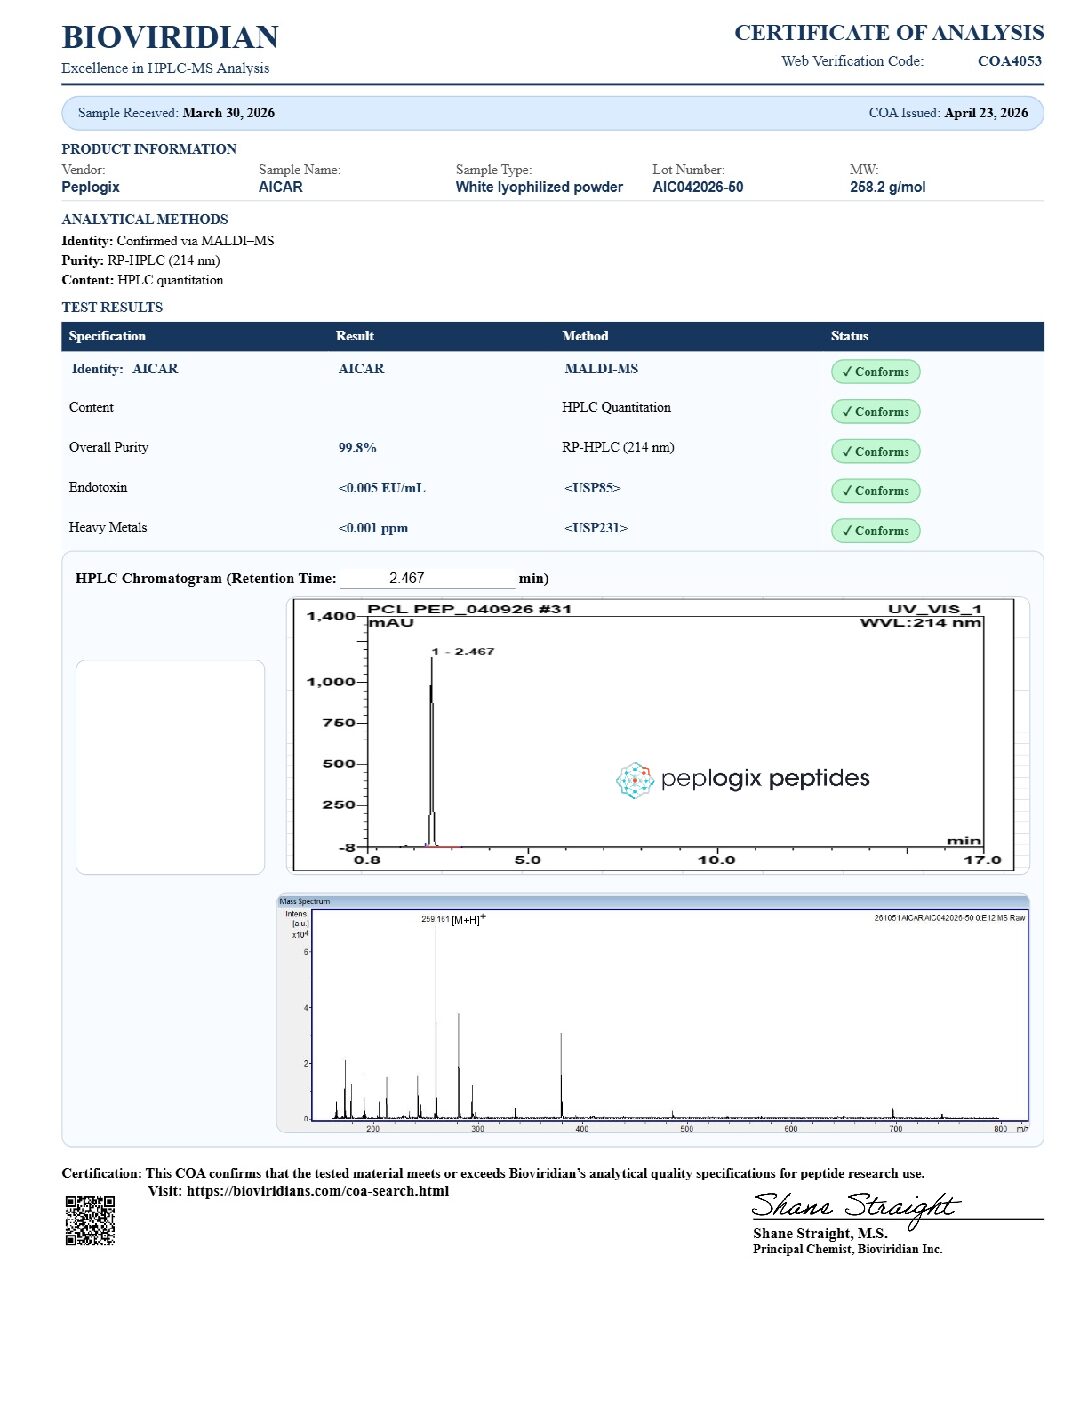1088x1408 pixels.
Task: Click the <0.001 ppm heavy metals result
Action: click(373, 528)
